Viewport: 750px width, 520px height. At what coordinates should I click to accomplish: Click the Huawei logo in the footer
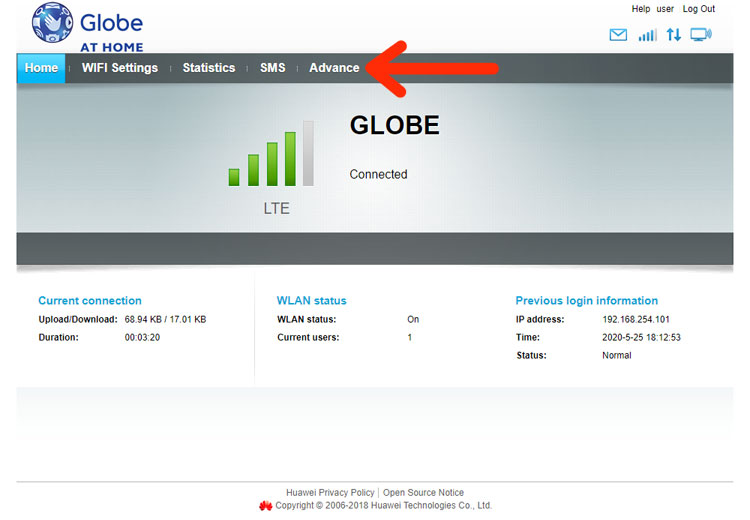265,505
